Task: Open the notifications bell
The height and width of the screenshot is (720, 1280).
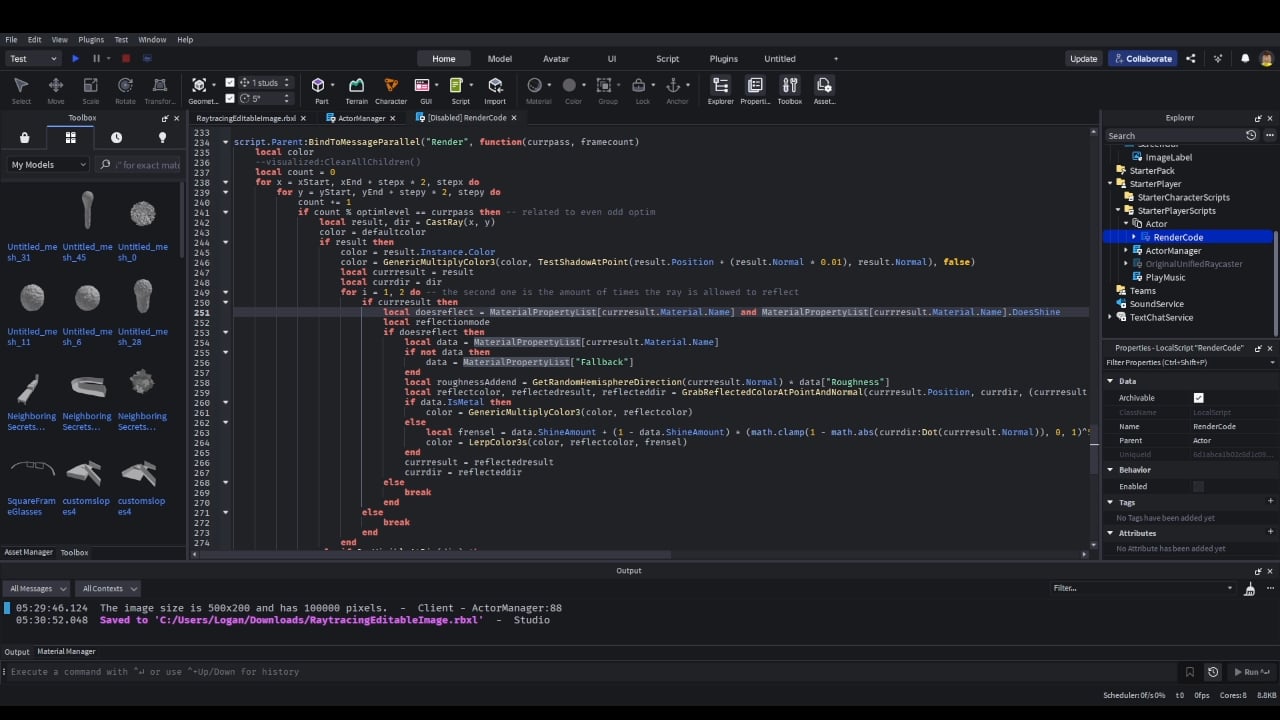Action: (1245, 59)
